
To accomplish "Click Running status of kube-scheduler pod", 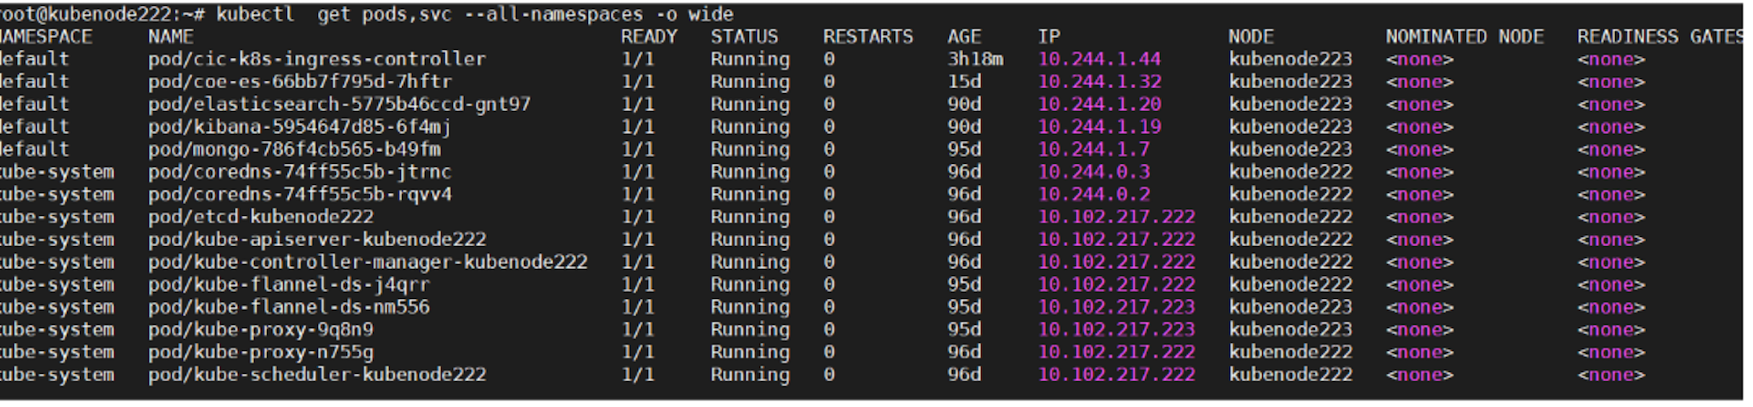I will point(750,374).
